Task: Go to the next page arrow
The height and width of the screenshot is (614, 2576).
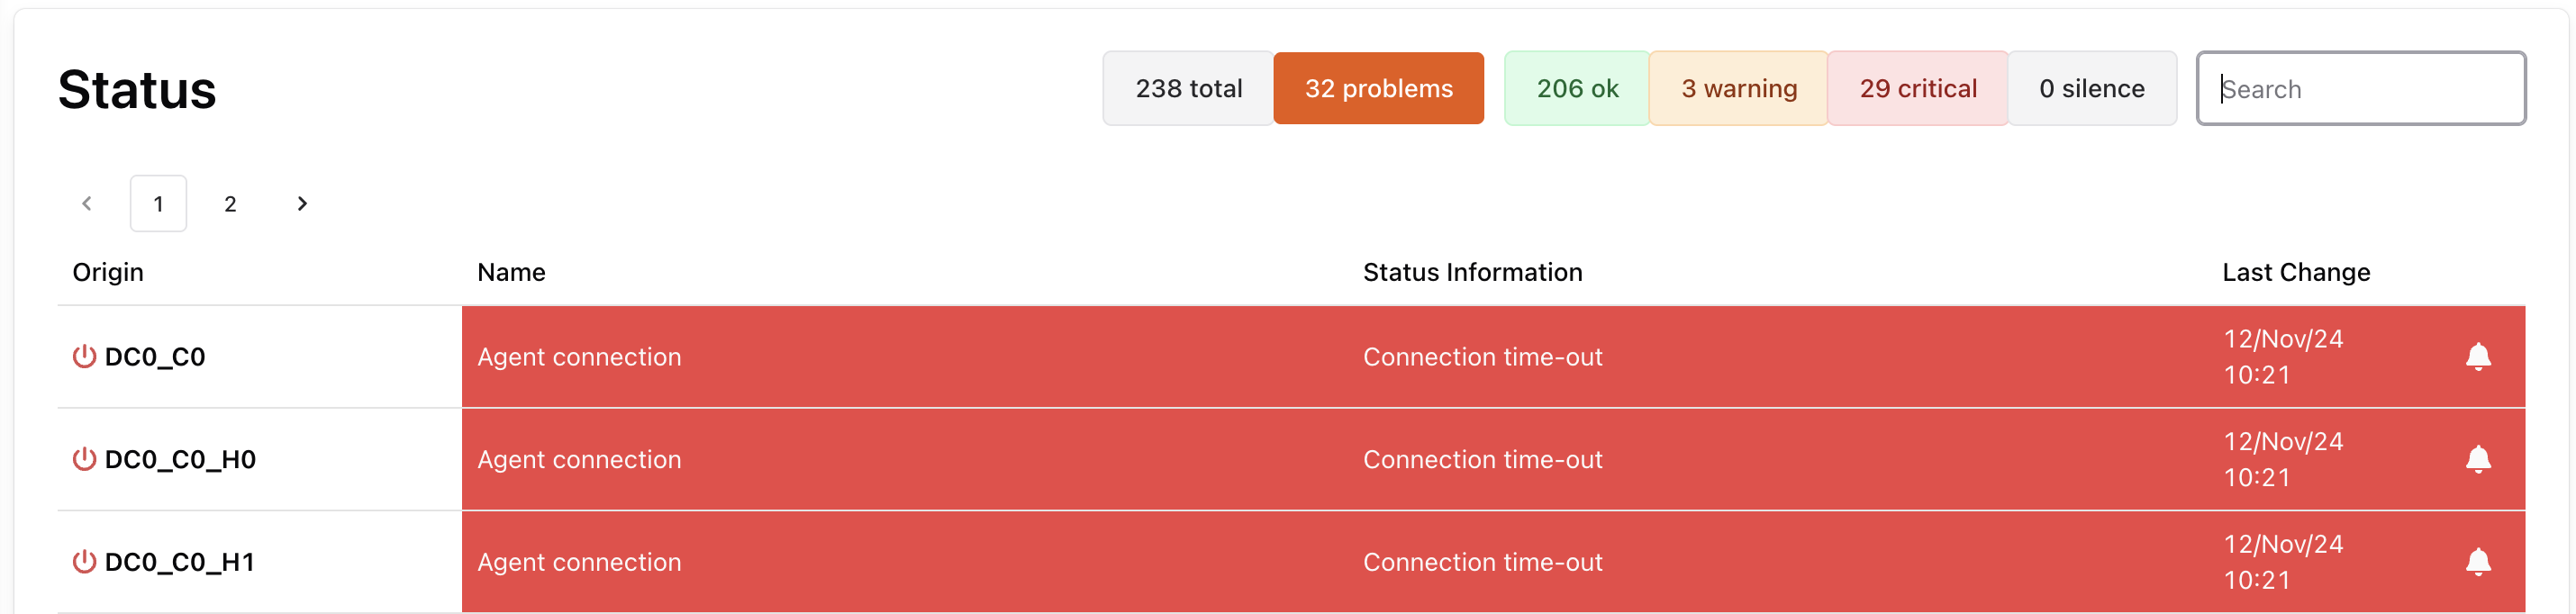Action: pos(302,204)
